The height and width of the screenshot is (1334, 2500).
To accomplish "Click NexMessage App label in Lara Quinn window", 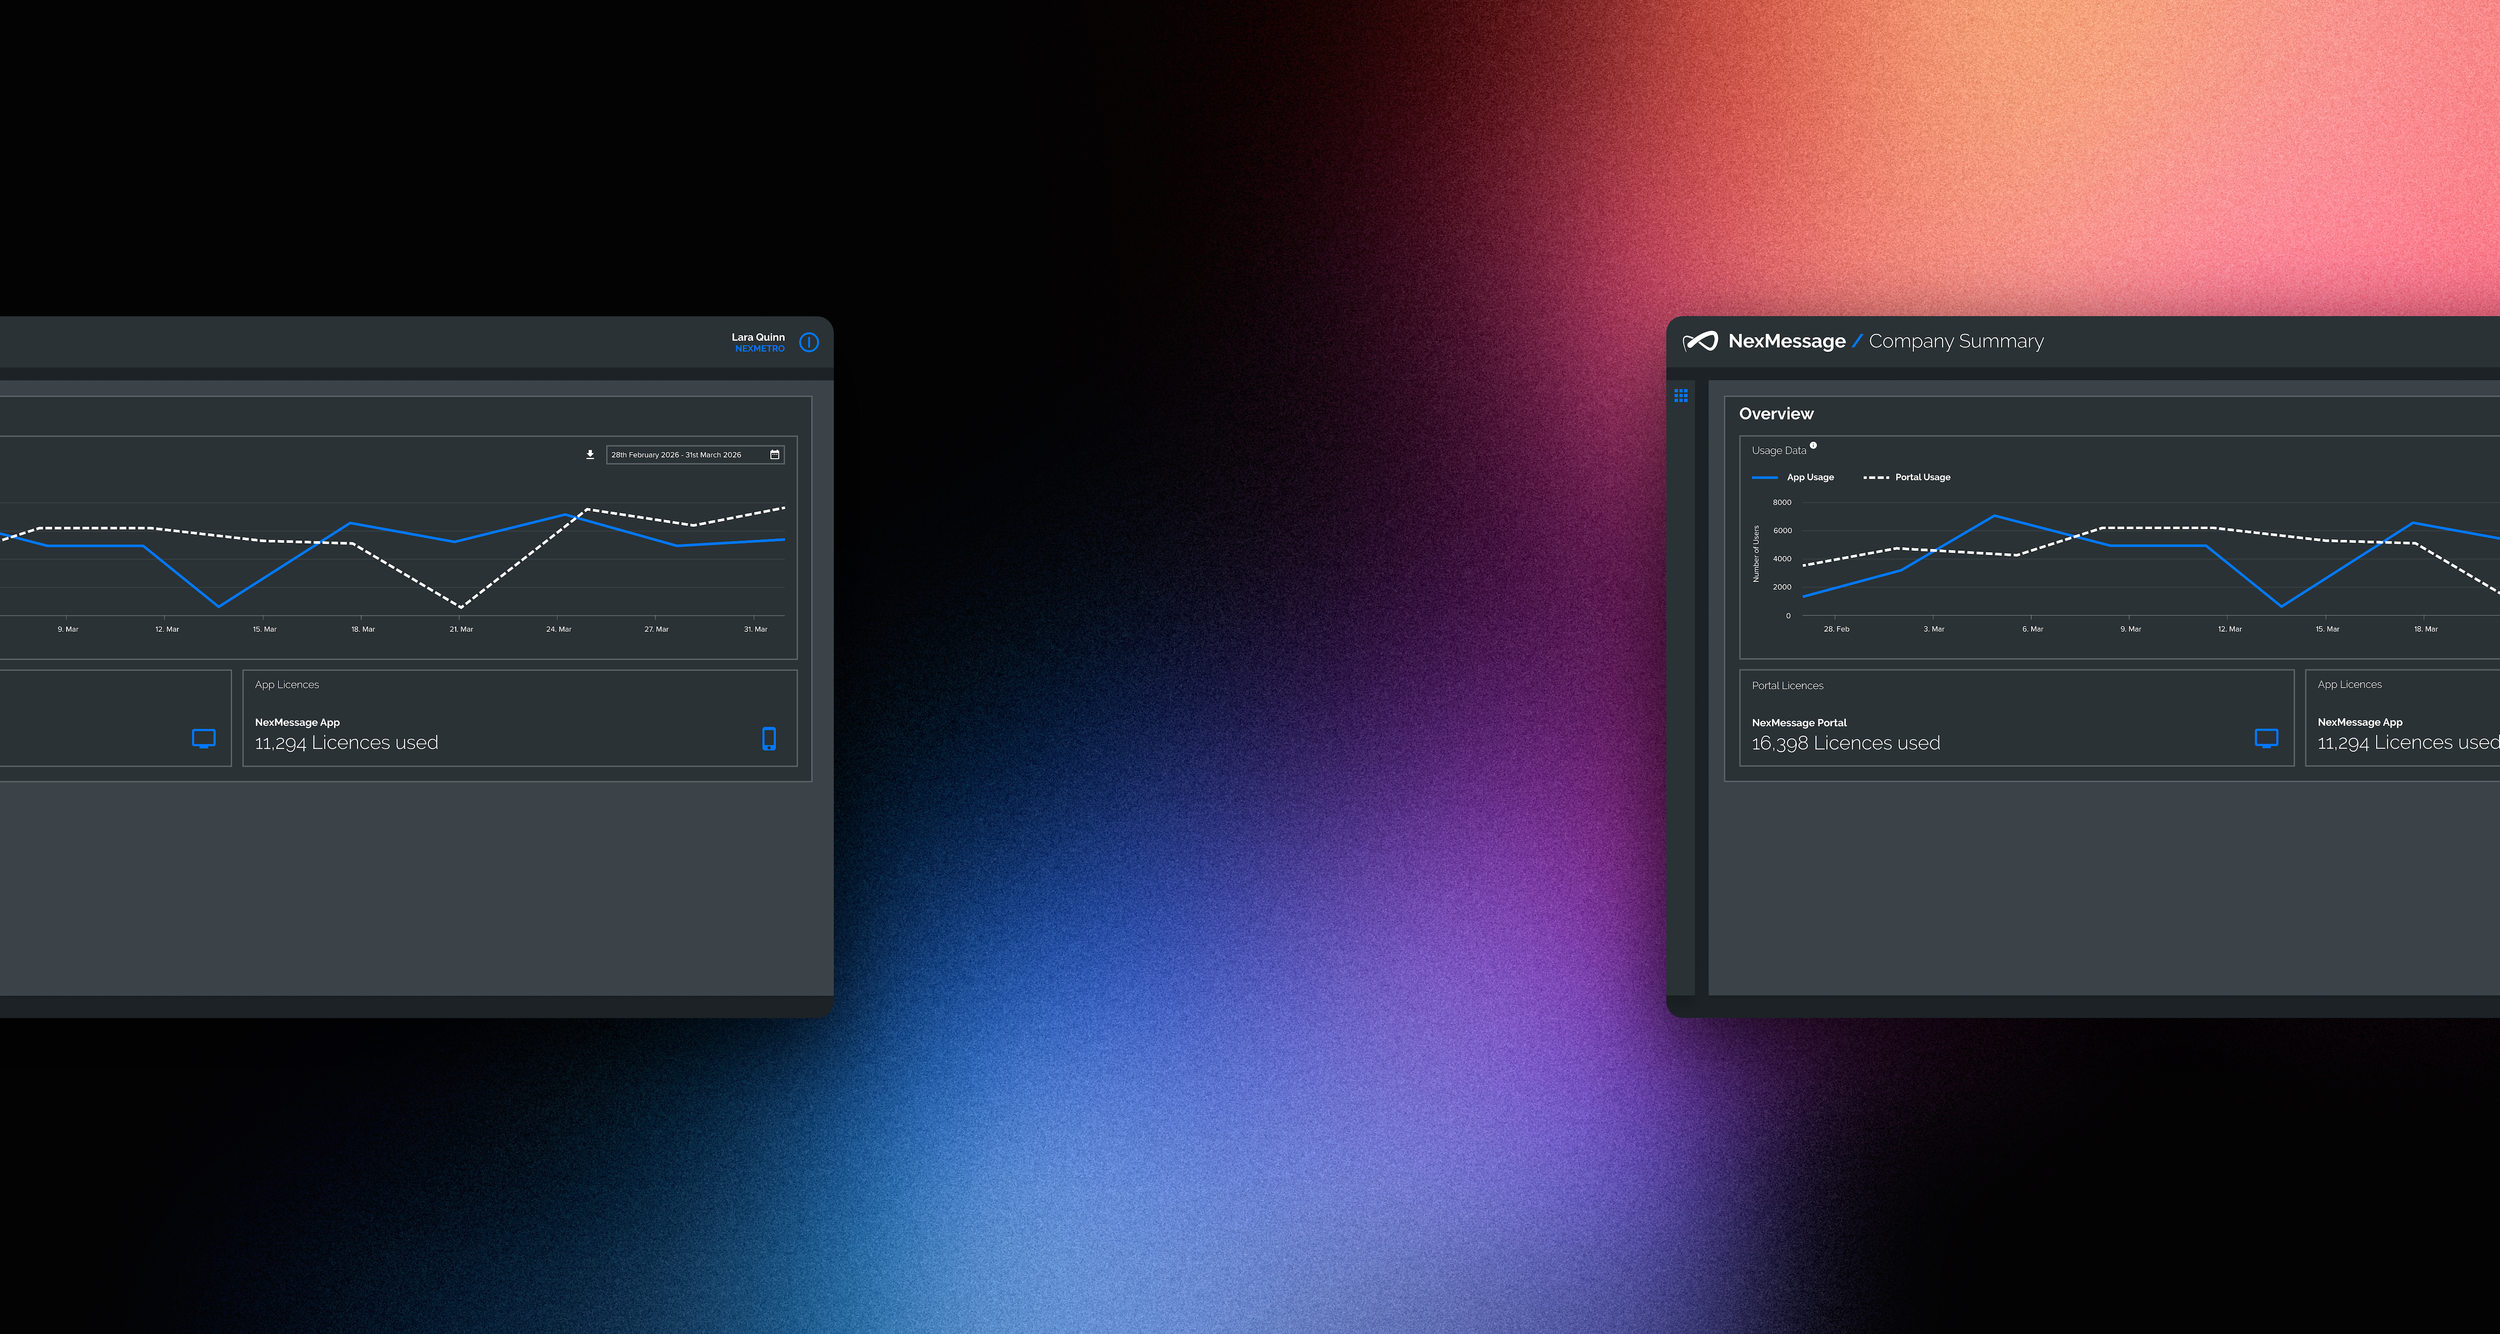I will pos(297,722).
